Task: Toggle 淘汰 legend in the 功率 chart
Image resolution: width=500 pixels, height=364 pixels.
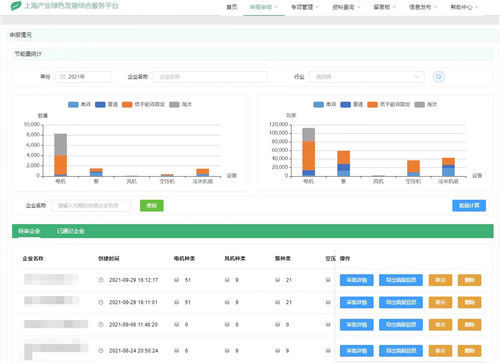Action: (x=426, y=104)
